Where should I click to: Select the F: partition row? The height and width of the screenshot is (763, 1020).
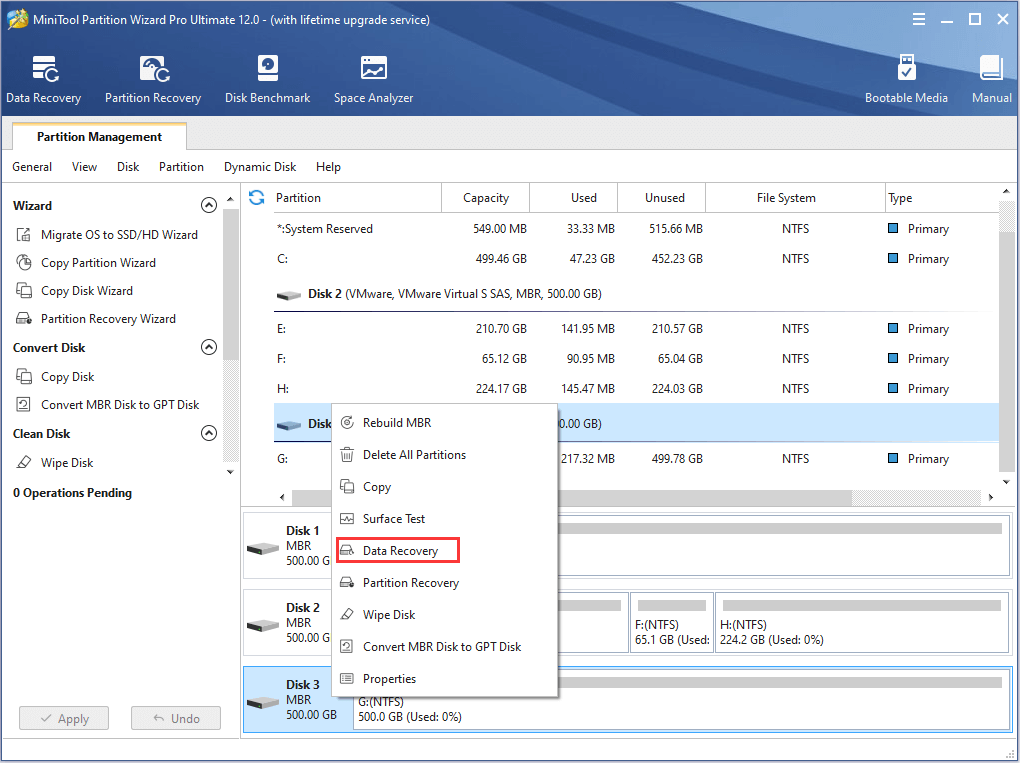click(636, 359)
